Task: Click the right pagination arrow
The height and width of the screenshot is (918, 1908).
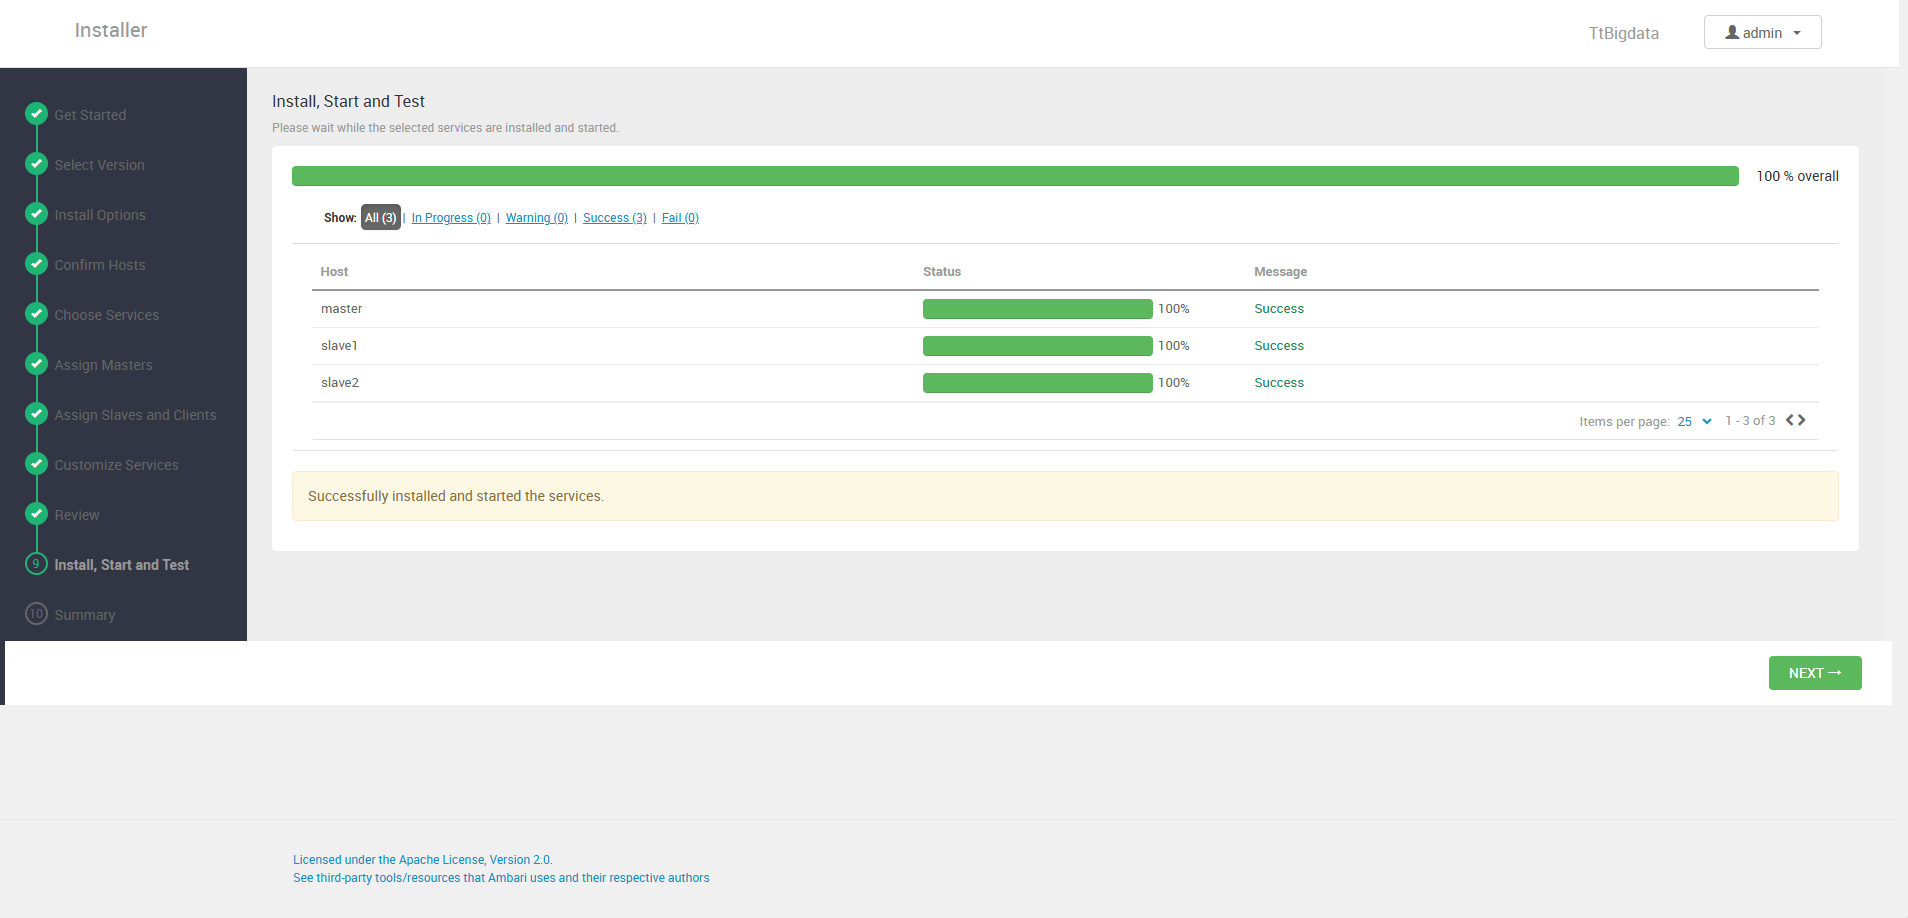Action: click(1803, 420)
